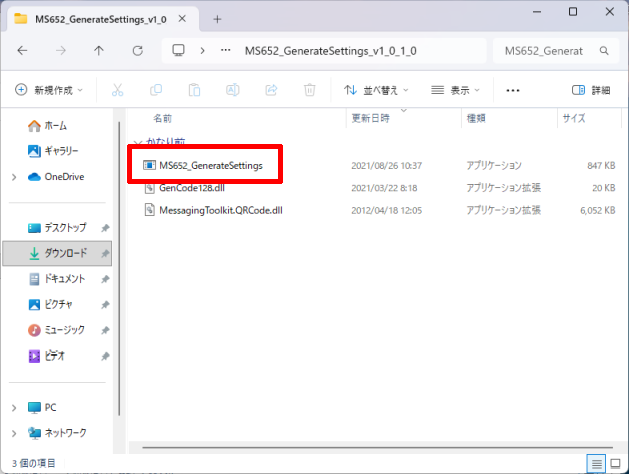This screenshot has height=474, width=629.
Task: Open the 並べ替え sort dropdown
Action: (x=378, y=90)
